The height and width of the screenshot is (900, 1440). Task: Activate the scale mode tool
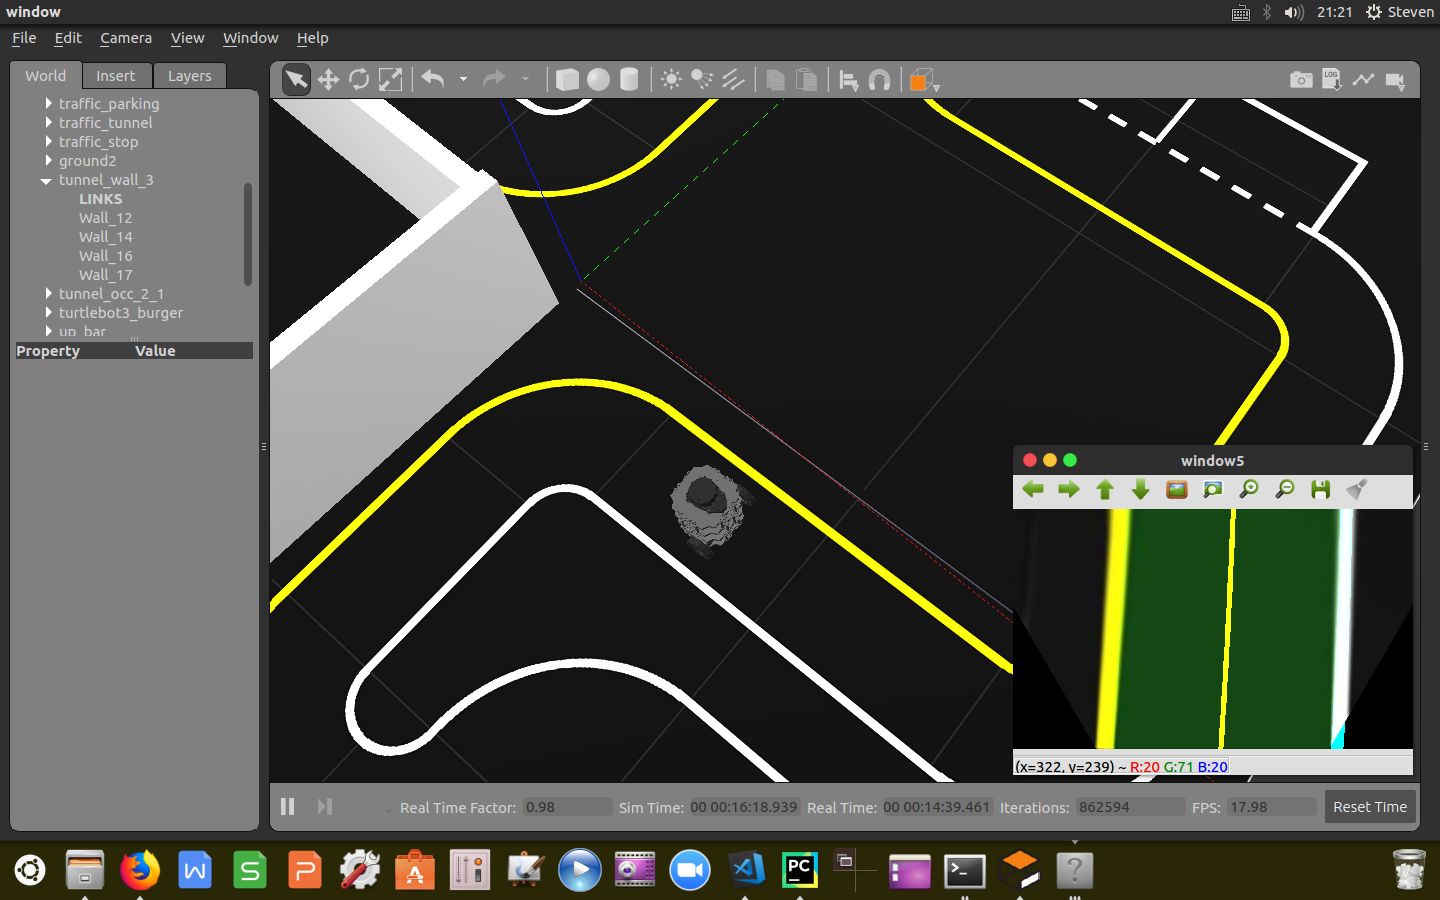tap(390, 80)
